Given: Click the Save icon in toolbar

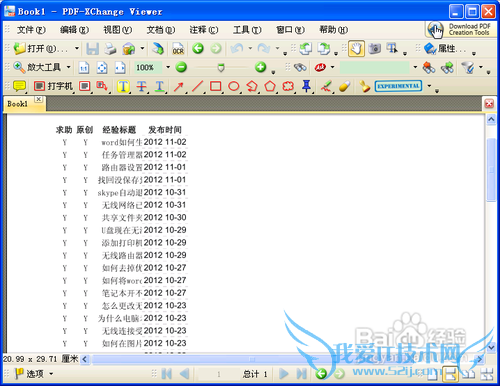Looking at the screenshot, I should click(92, 49).
